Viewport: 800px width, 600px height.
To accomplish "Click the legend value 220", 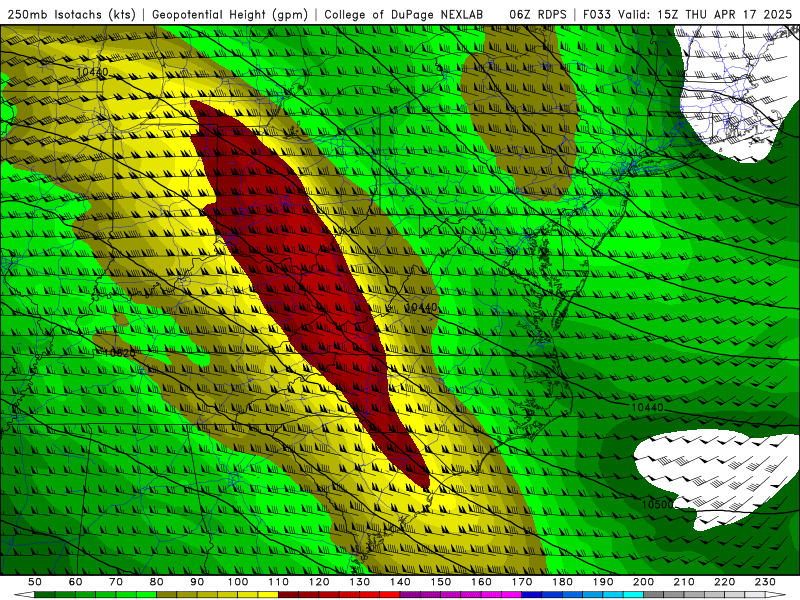I will 724,582.
